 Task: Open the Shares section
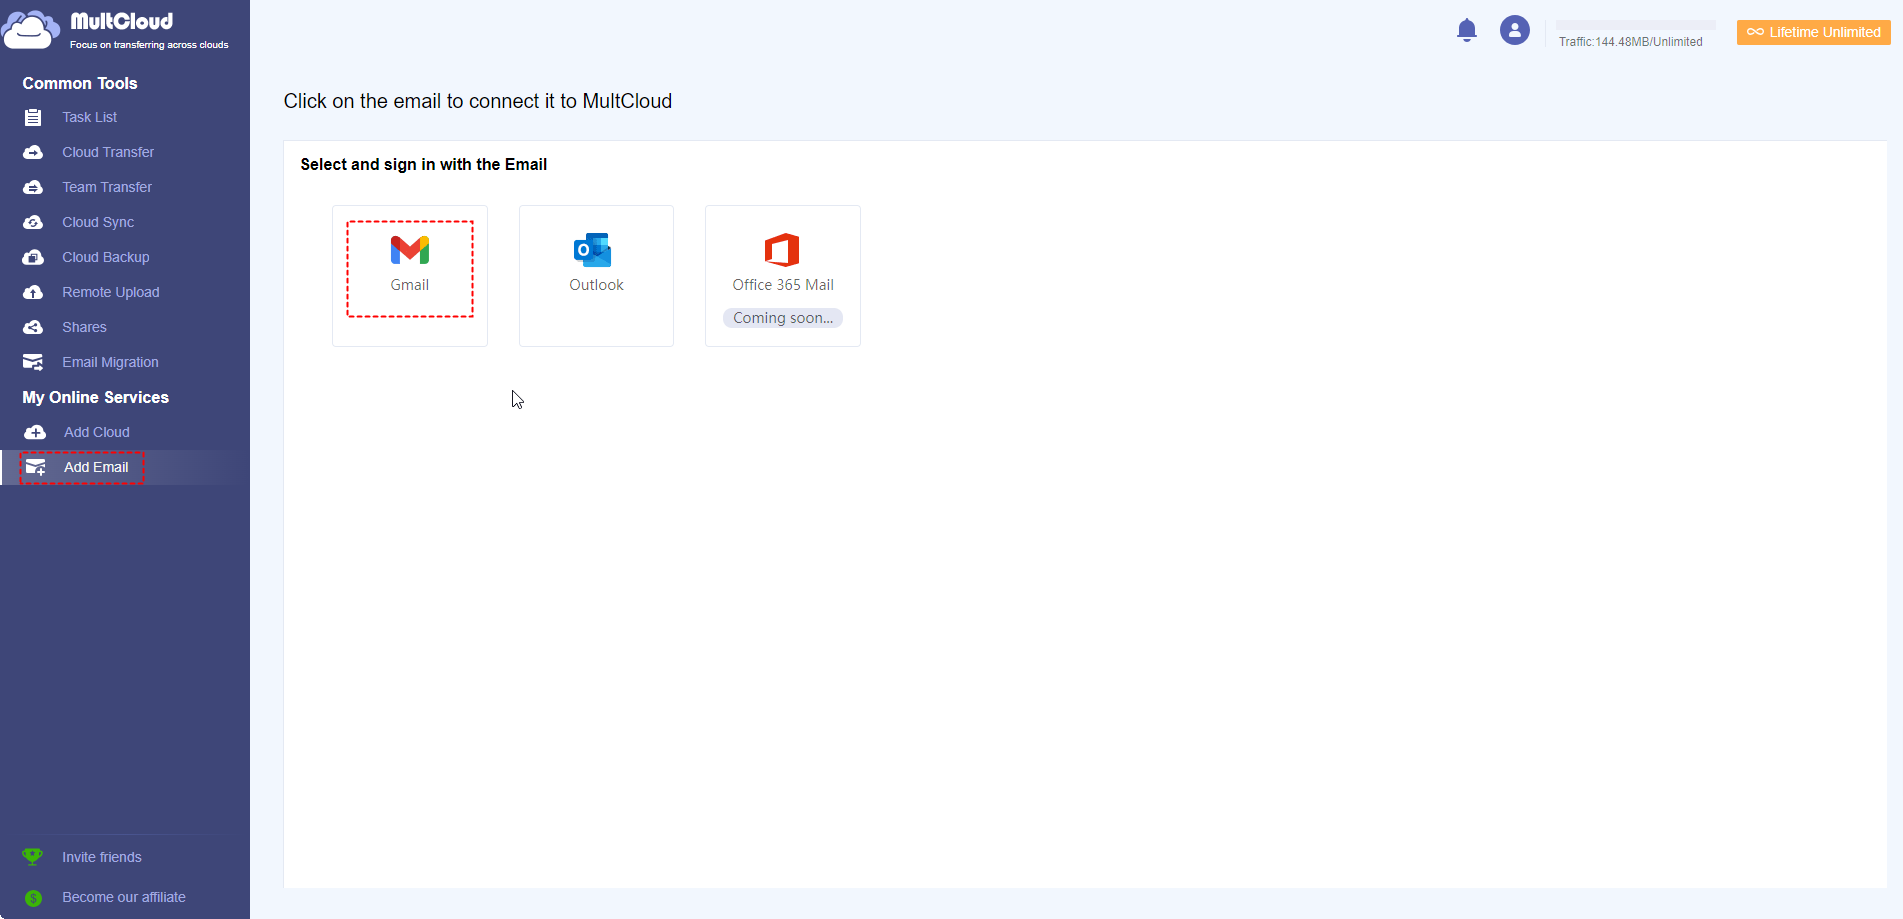pyautogui.click(x=84, y=327)
